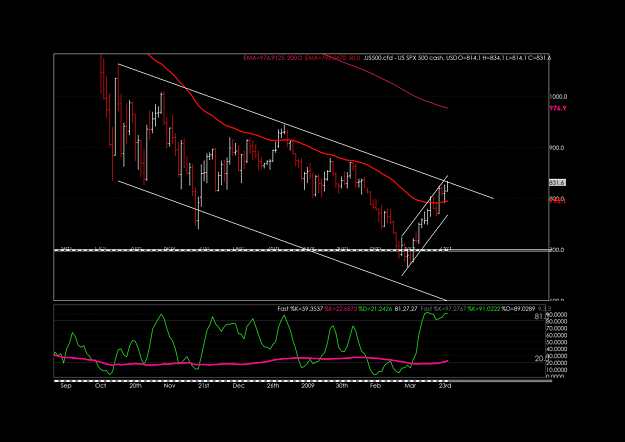Click the 900.0 price axis label
This screenshot has height=442, width=625.
click(558, 147)
